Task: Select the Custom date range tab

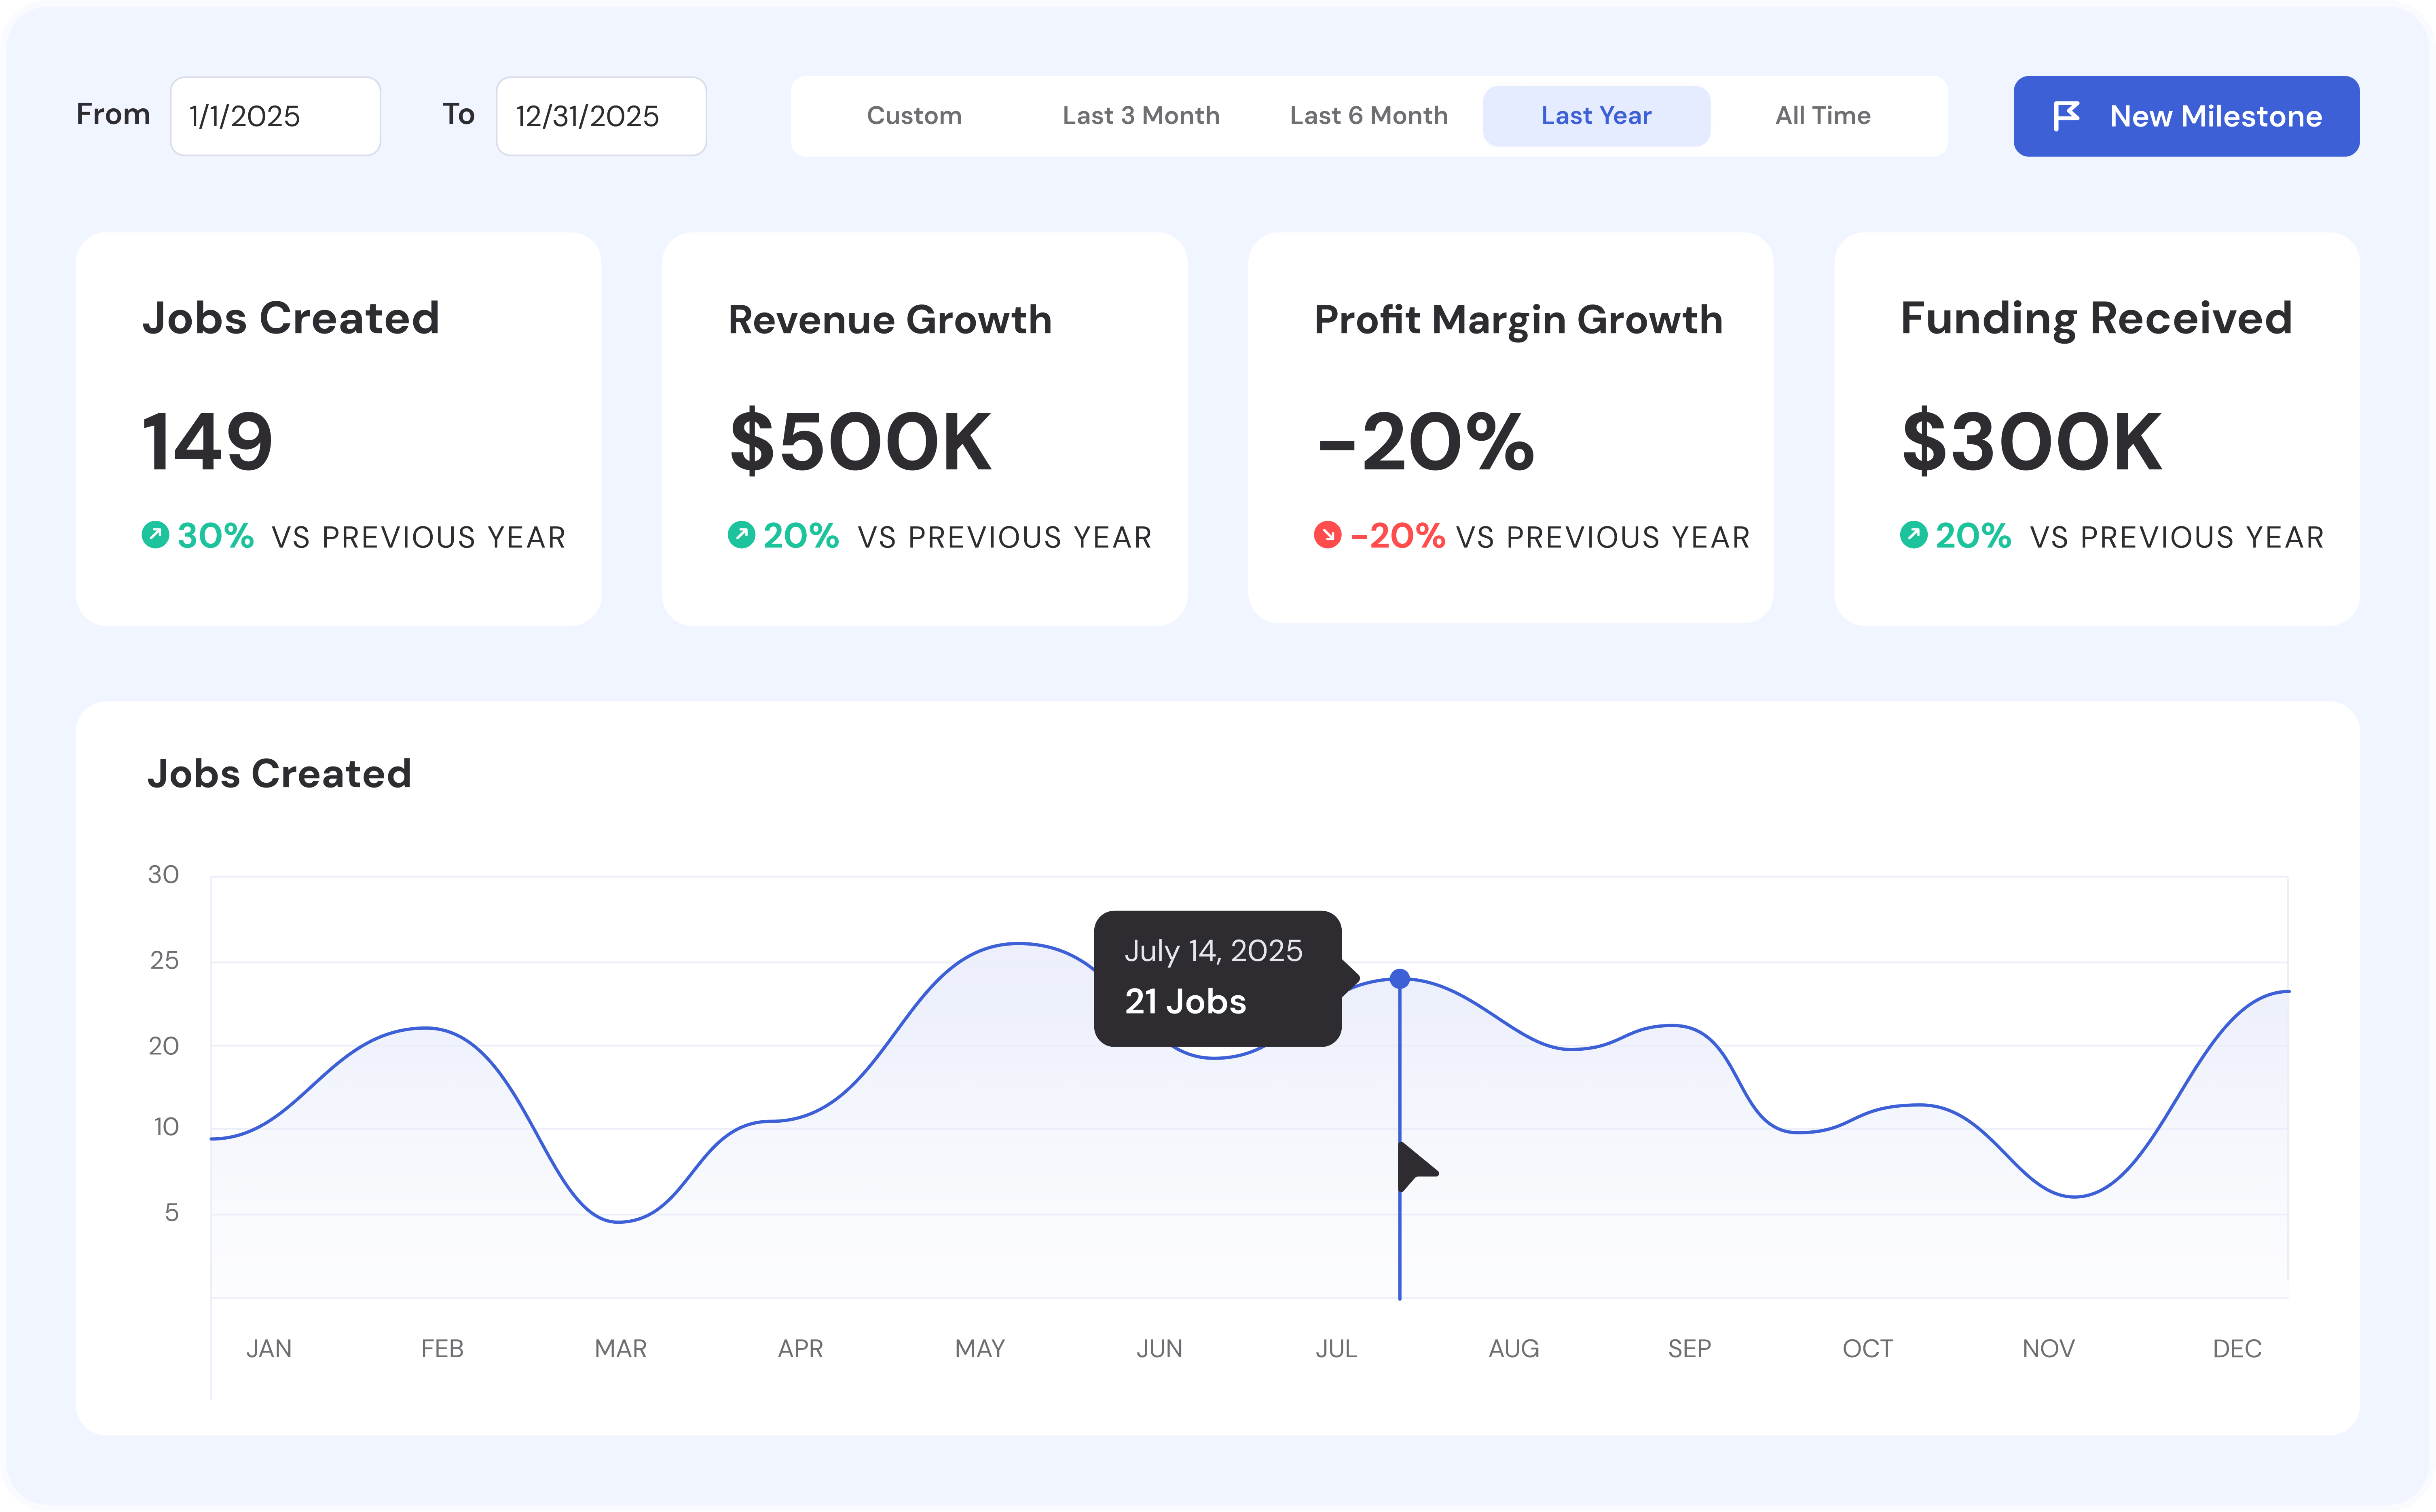Action: 913,116
